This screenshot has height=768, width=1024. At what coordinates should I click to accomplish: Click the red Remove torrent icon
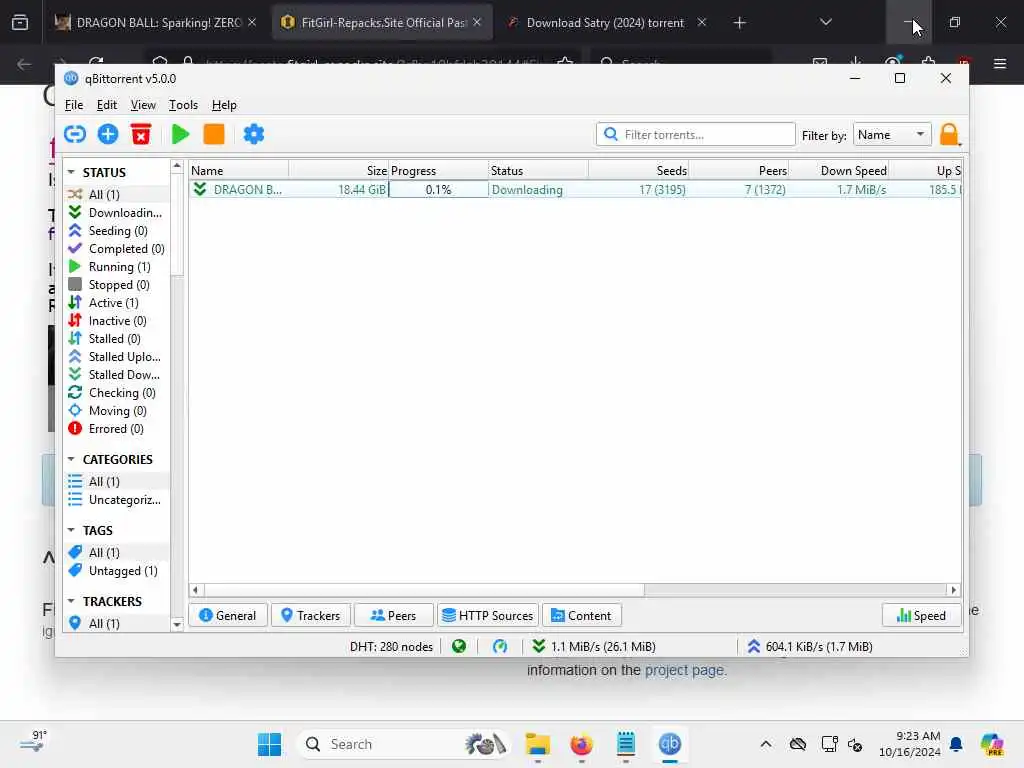(x=141, y=135)
